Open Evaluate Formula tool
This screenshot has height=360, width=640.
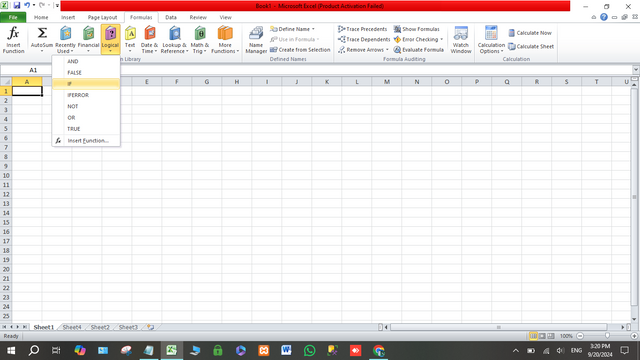click(419, 50)
